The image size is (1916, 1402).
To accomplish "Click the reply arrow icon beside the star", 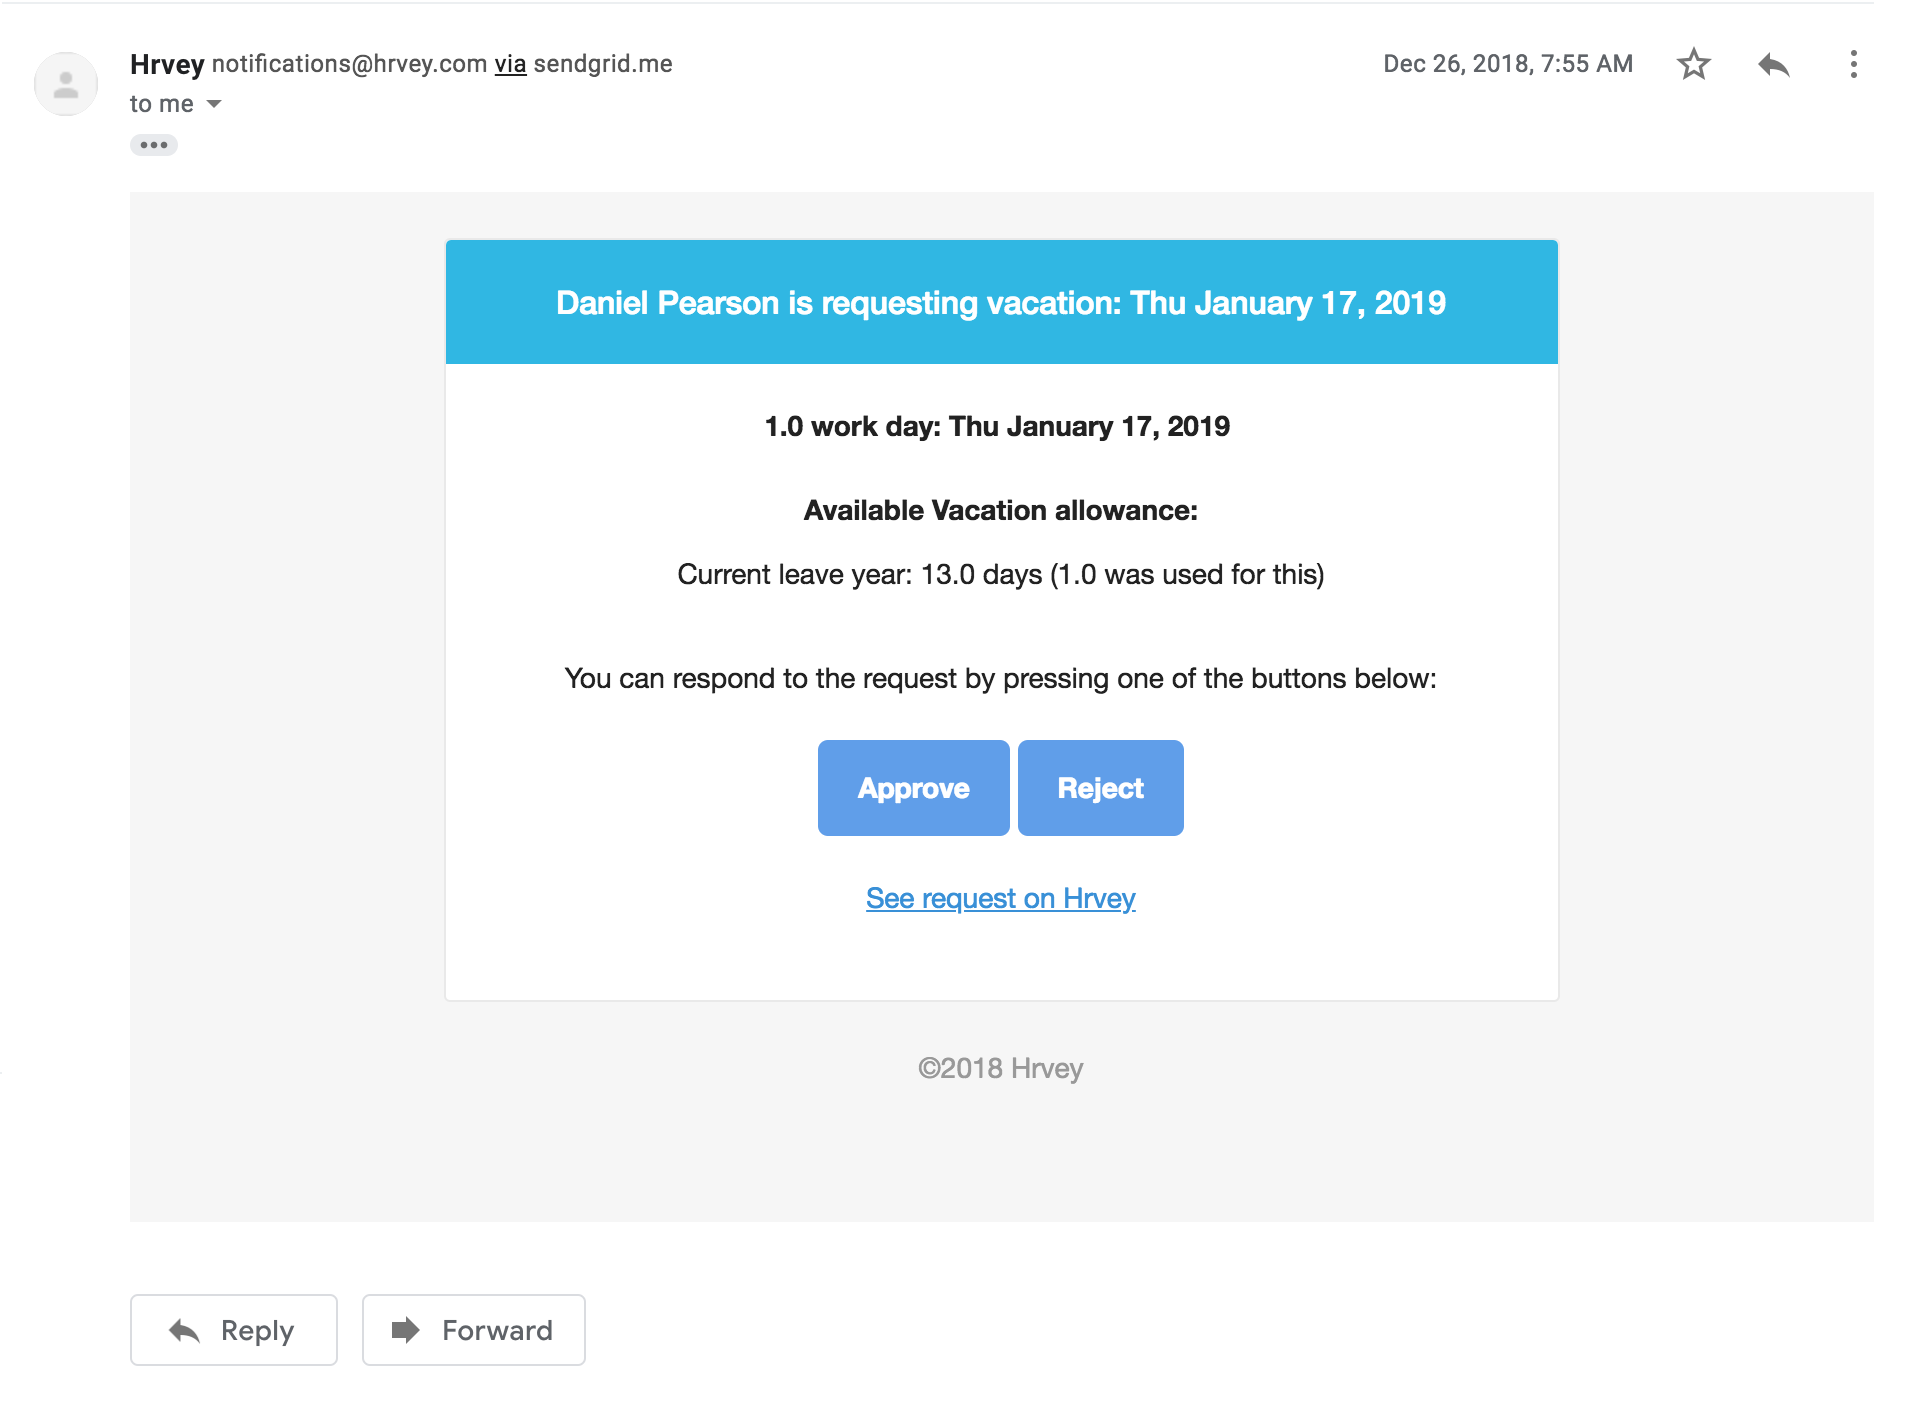I will tap(1773, 65).
